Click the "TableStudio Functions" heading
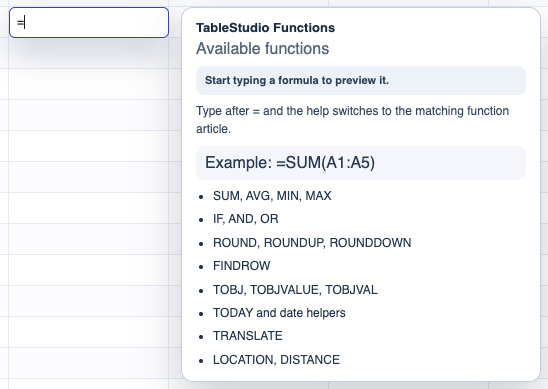The width and height of the screenshot is (548, 389). click(265, 28)
